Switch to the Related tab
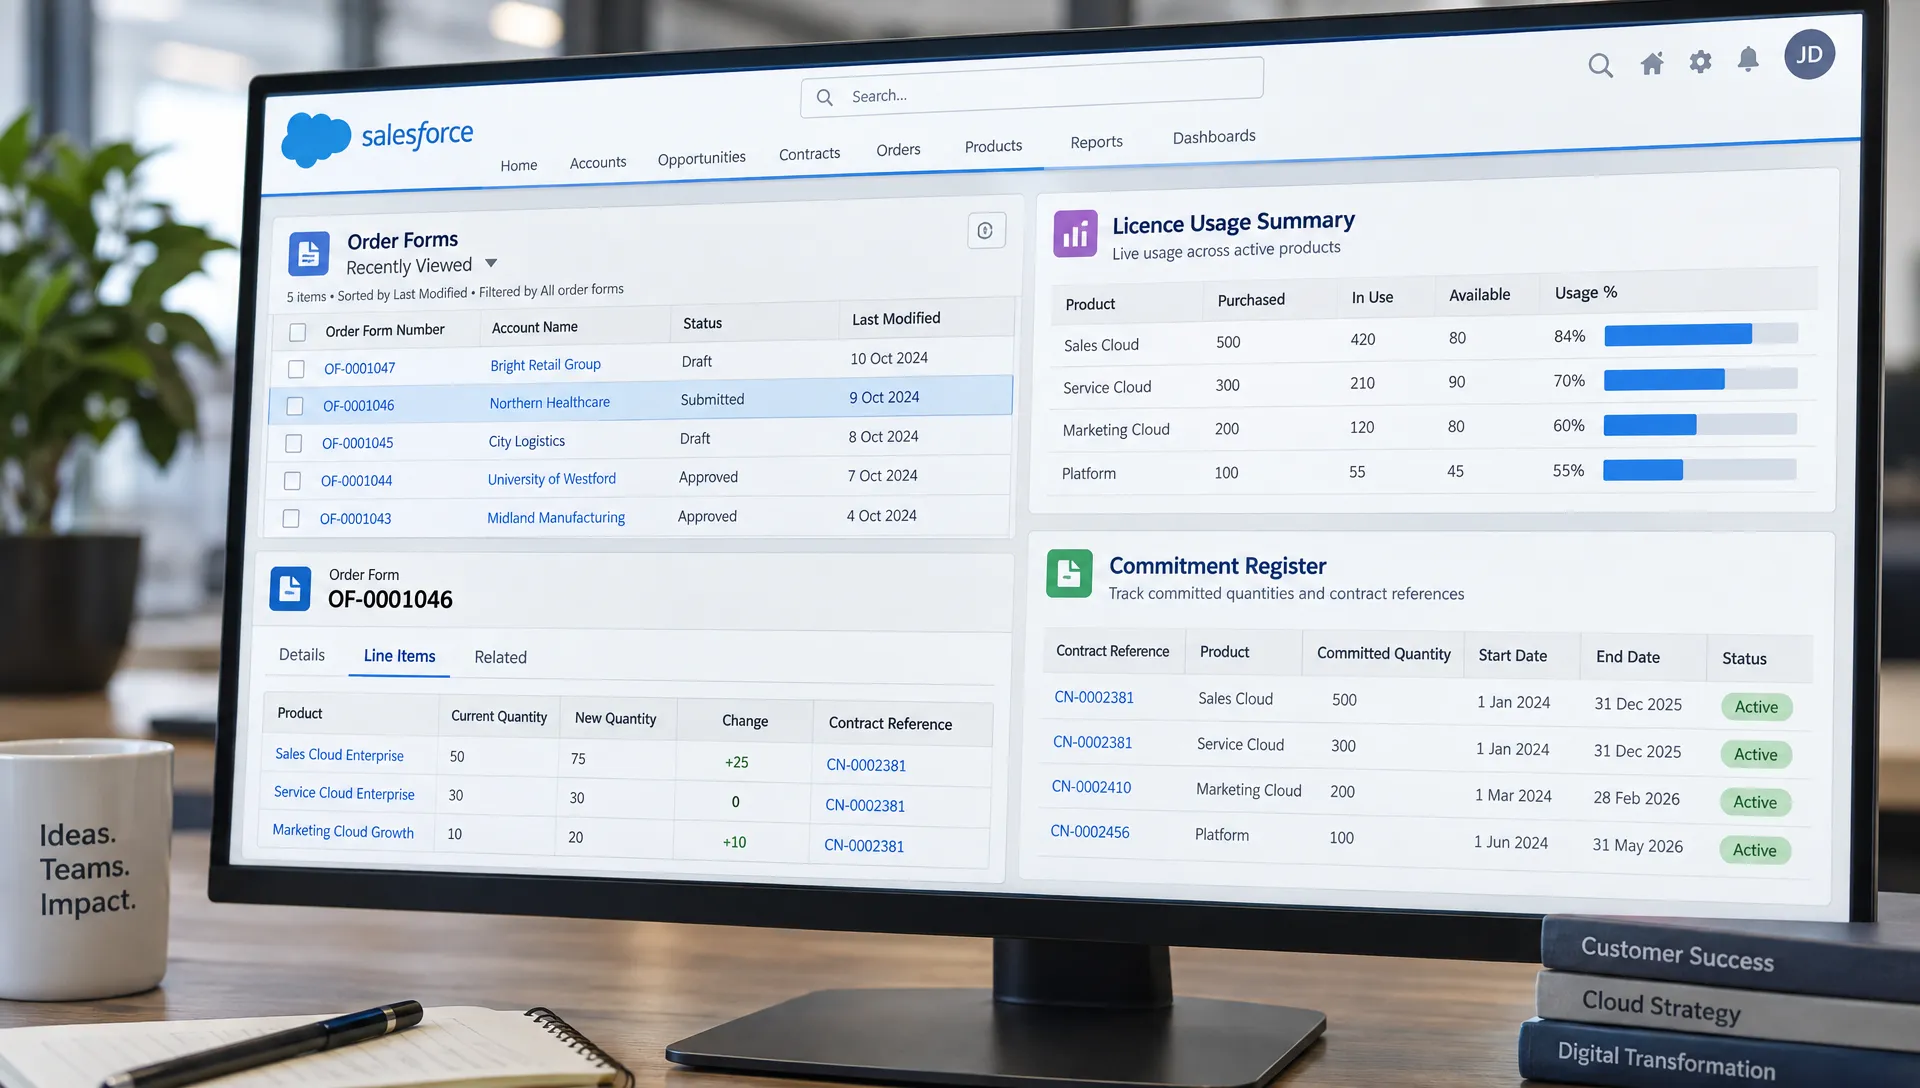 (500, 657)
